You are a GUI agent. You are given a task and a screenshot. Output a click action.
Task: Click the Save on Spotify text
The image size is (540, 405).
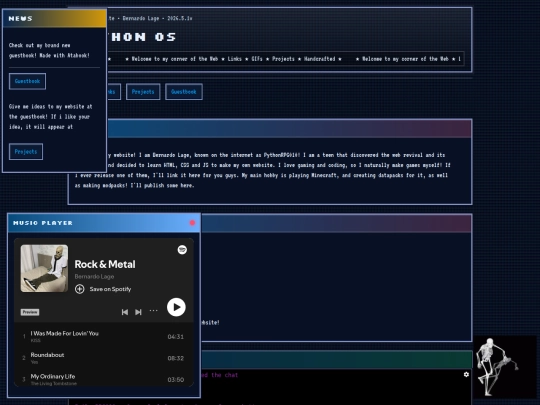tap(110, 289)
